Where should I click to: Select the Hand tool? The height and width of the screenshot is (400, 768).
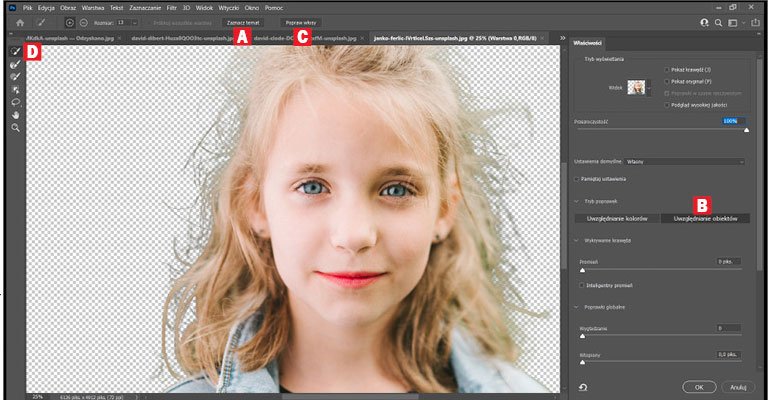coord(16,115)
